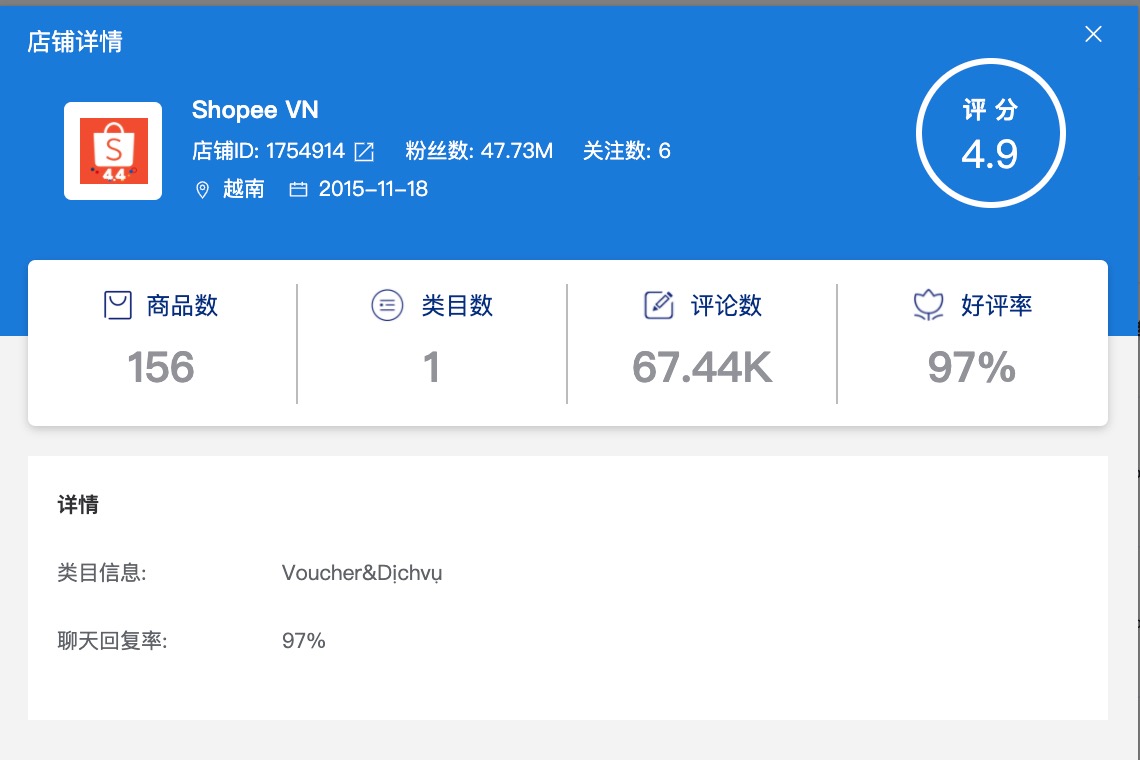Click the category count value 1
The image size is (1140, 760).
pyautogui.click(x=431, y=367)
